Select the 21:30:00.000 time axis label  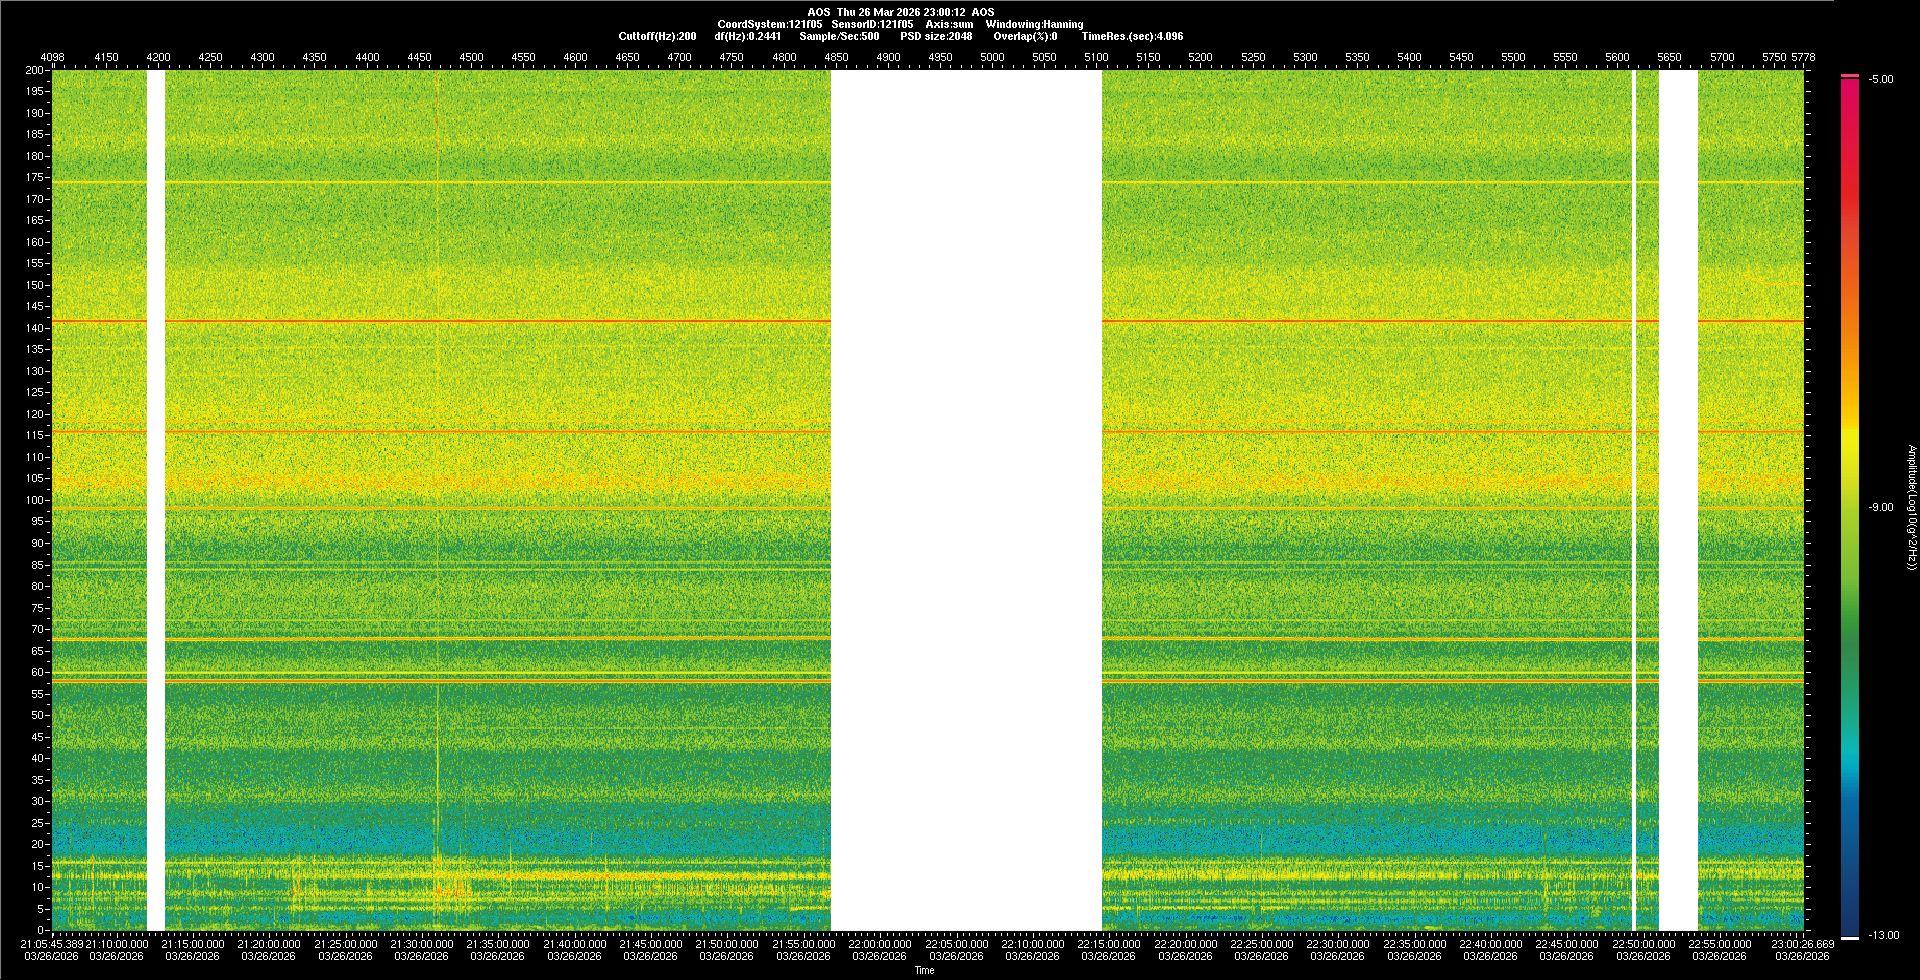pos(421,943)
